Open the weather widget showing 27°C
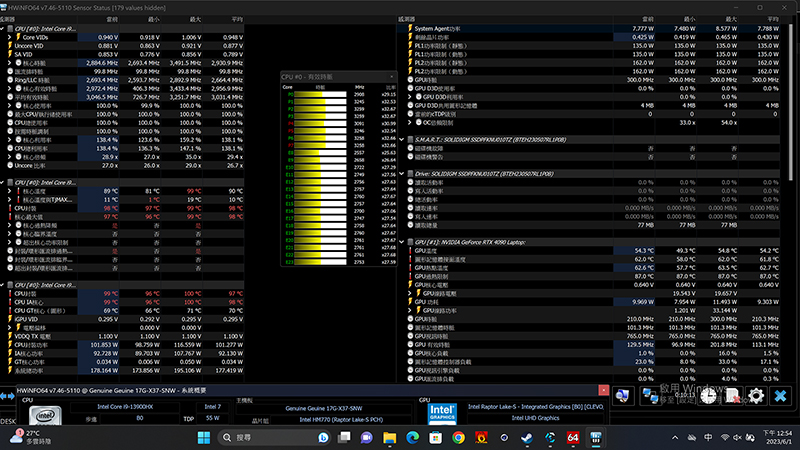The height and width of the screenshot is (450, 800). click(x=31, y=437)
